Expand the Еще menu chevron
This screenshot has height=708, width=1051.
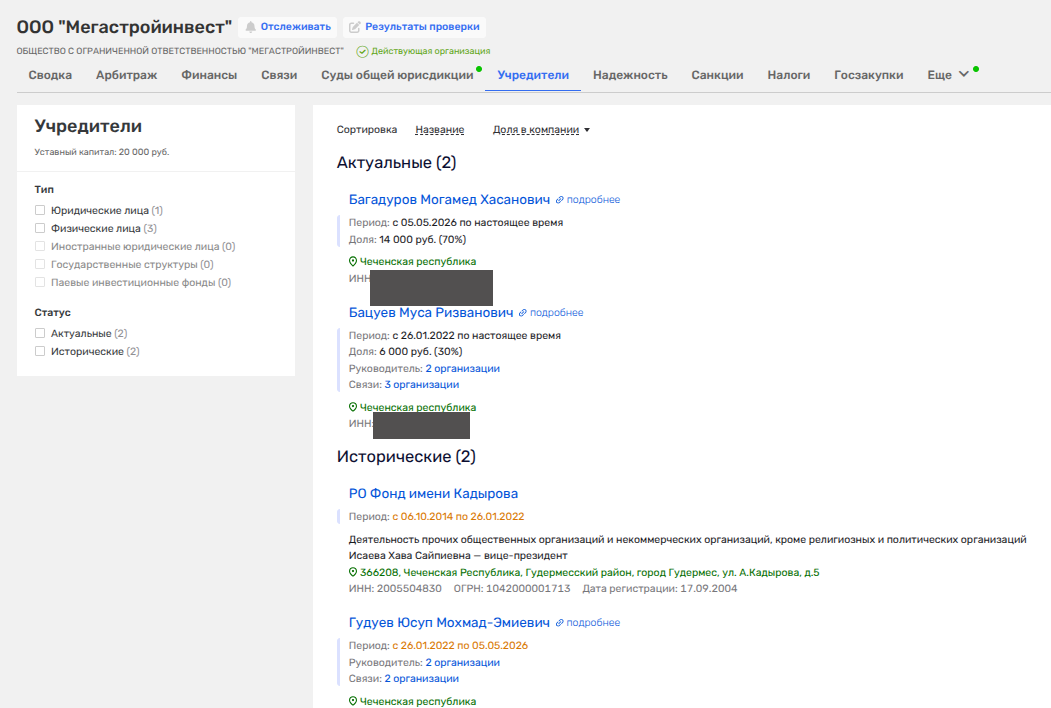point(963,74)
